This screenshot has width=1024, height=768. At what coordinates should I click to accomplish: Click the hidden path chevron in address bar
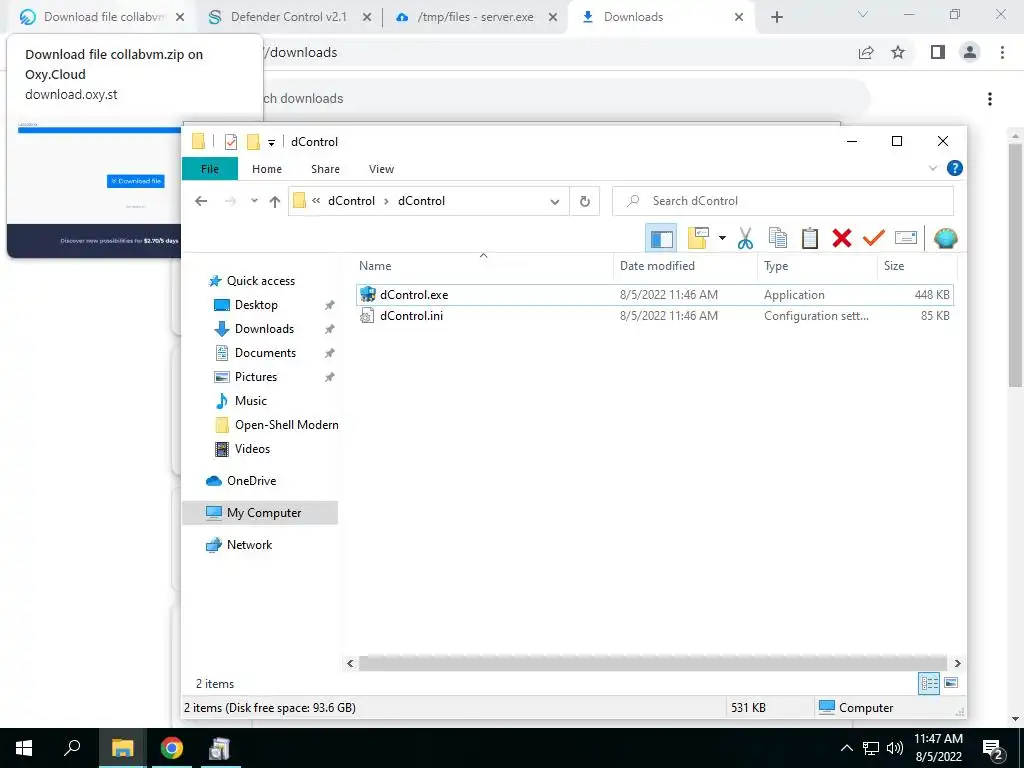tap(316, 201)
